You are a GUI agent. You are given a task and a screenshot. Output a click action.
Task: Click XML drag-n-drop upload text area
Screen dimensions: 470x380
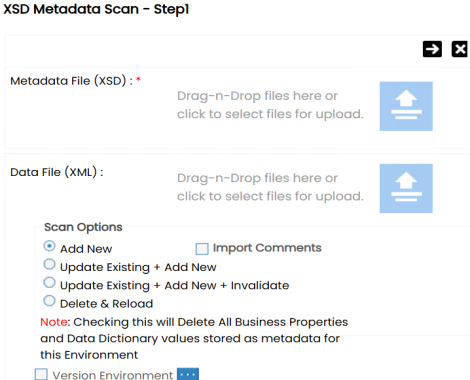[x=270, y=187]
